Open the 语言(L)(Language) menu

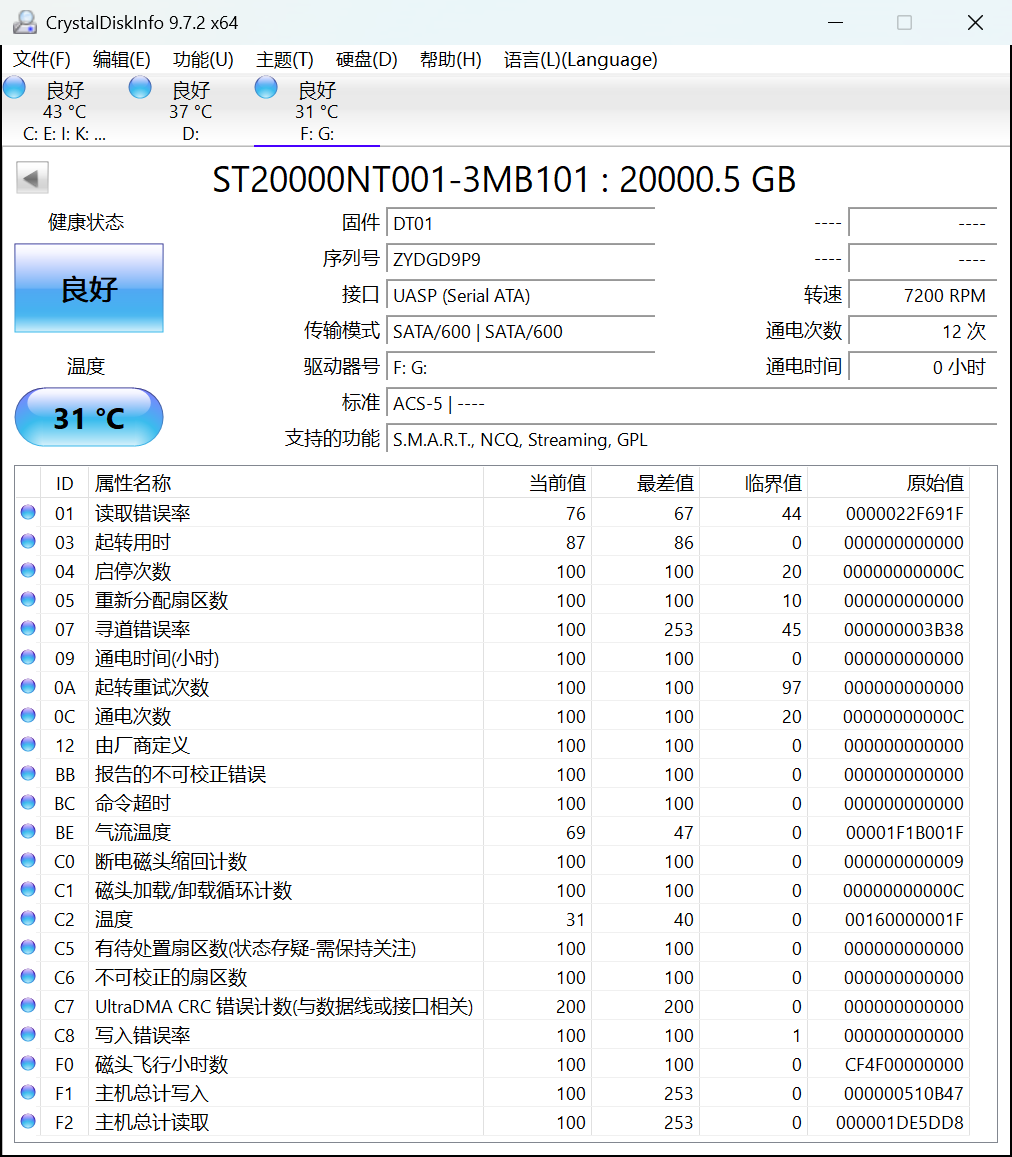click(x=580, y=60)
